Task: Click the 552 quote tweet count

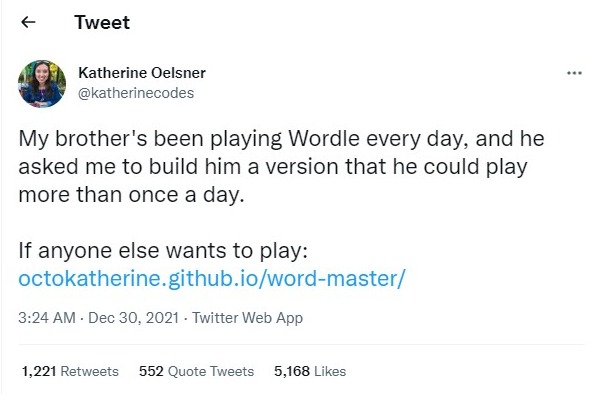Action: point(151,371)
